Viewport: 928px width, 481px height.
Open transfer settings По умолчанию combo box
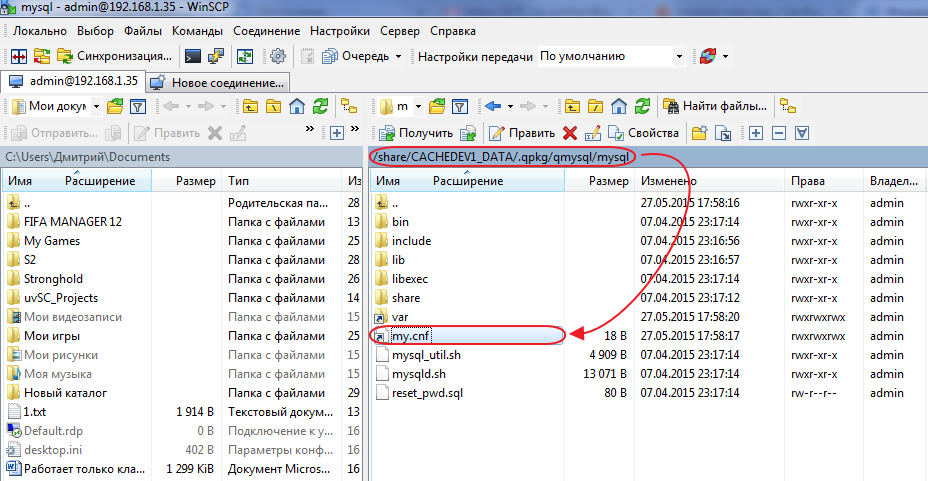pos(611,56)
